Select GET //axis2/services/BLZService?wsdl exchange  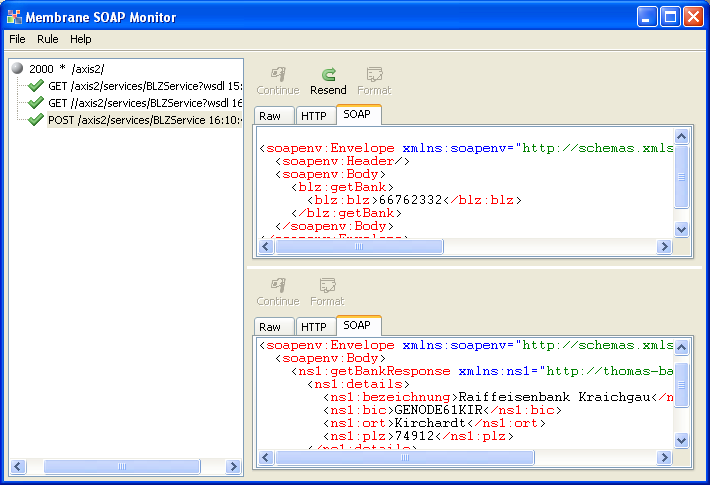pos(145,103)
